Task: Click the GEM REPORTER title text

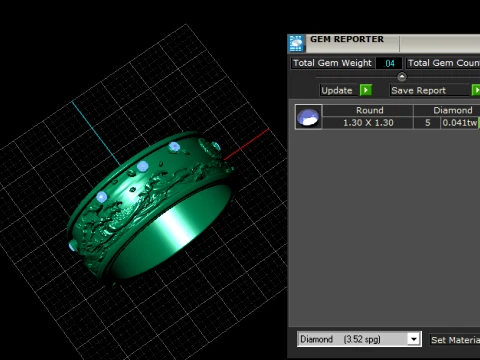Action: tap(347, 39)
